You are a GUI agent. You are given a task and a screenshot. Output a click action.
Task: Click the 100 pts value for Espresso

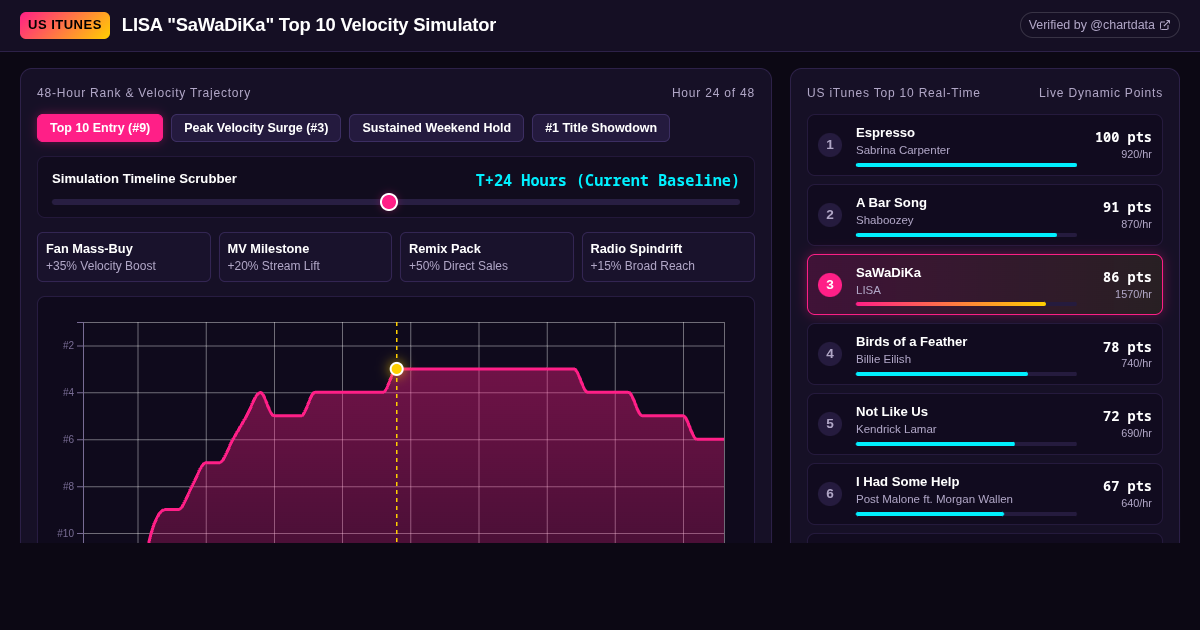click(1123, 137)
